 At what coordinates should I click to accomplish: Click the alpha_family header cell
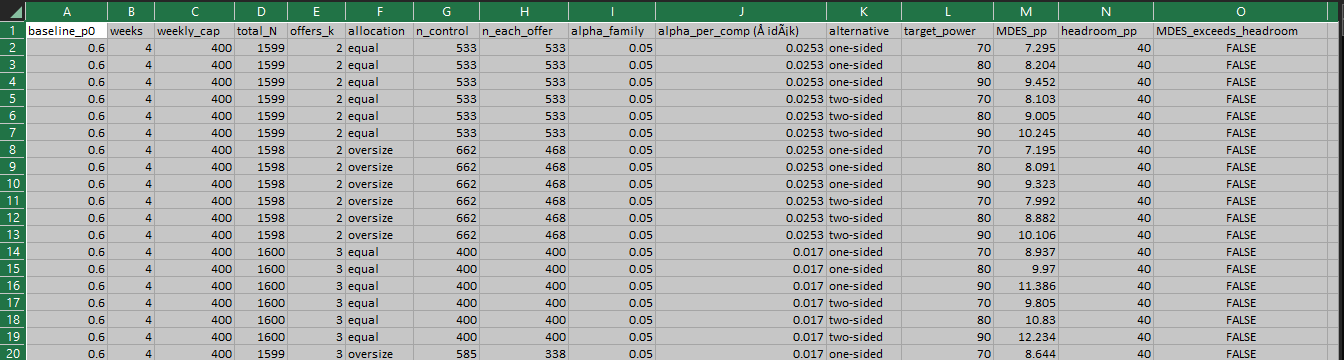point(611,31)
